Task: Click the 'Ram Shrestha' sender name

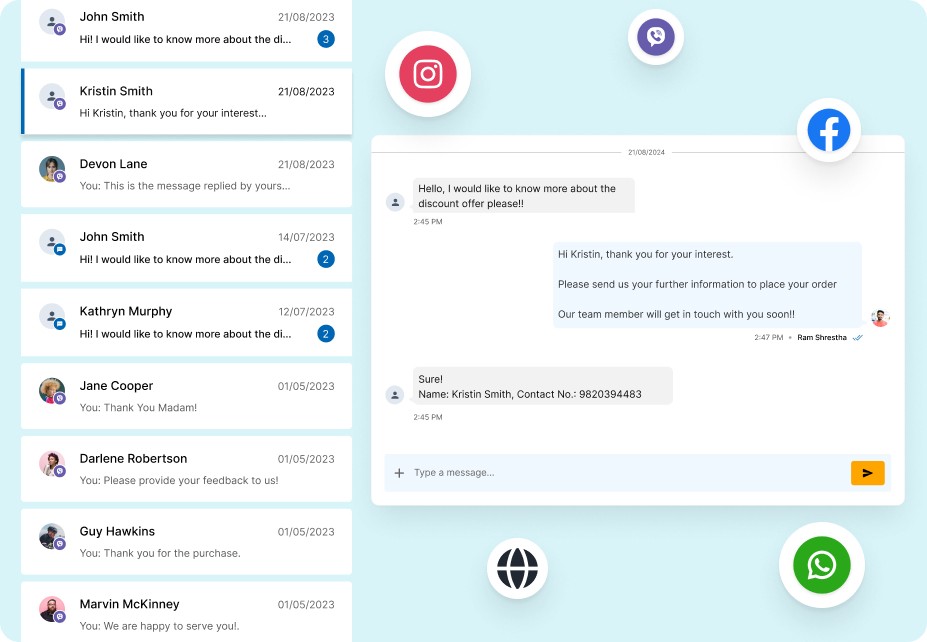Action: coord(822,338)
